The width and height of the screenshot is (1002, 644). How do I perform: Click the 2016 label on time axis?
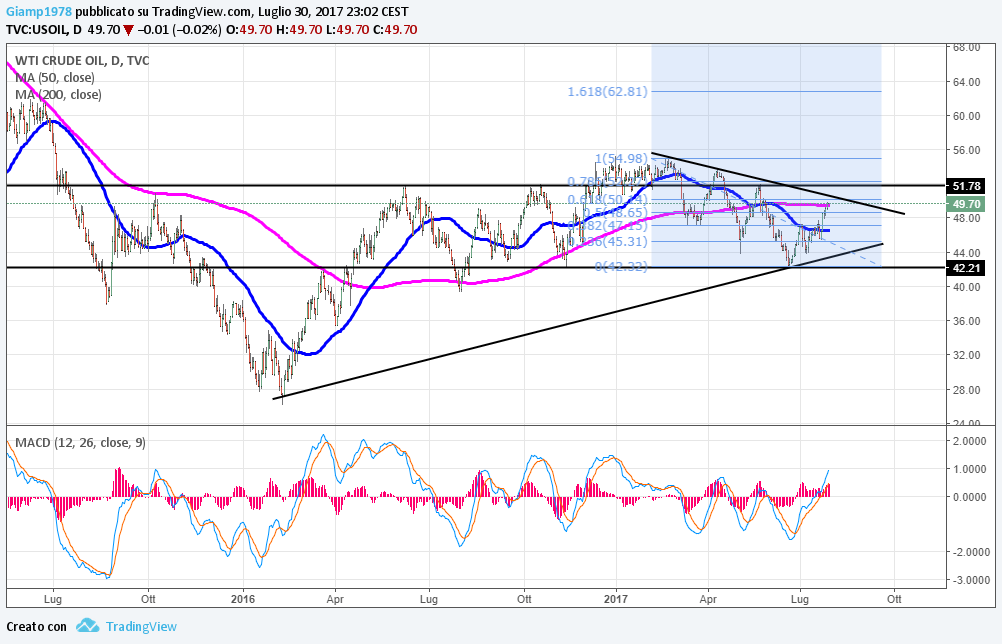243,598
